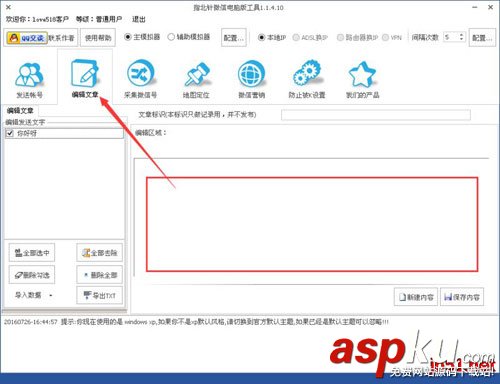This screenshot has width=500, height=384.
Task: Open the 导入数据 dropdown
Action: pyautogui.click(x=33, y=295)
